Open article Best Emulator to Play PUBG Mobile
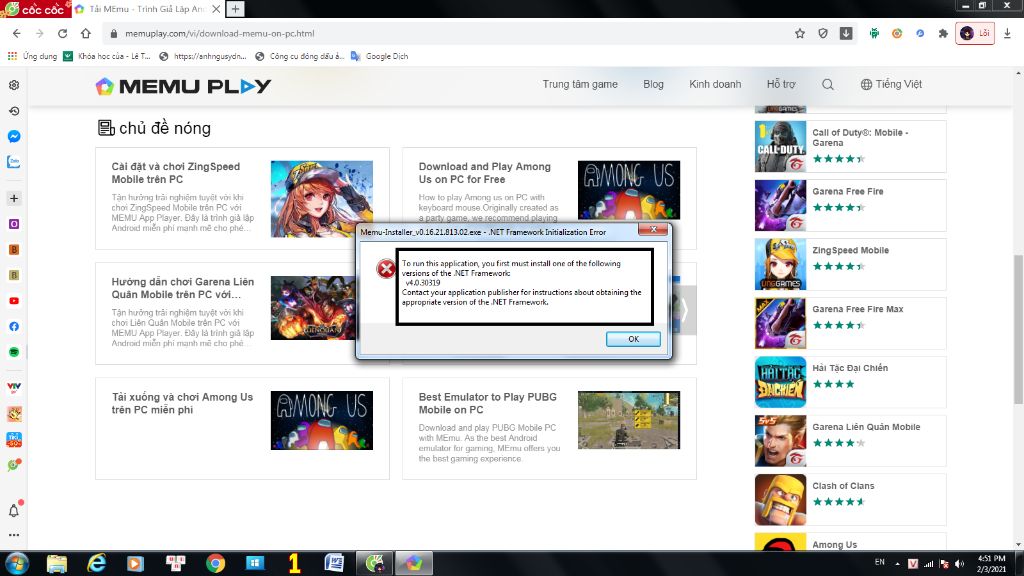1024x576 pixels. [487, 403]
